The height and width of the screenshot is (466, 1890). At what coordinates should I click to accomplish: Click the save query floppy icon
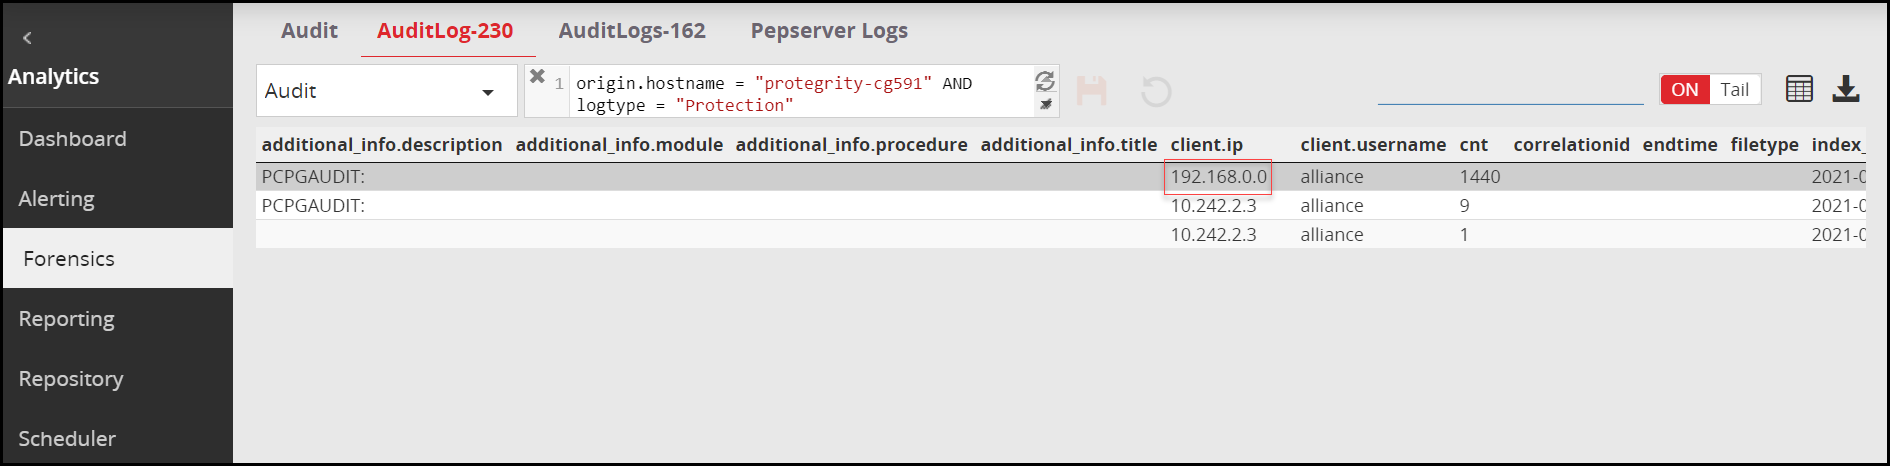[1091, 91]
